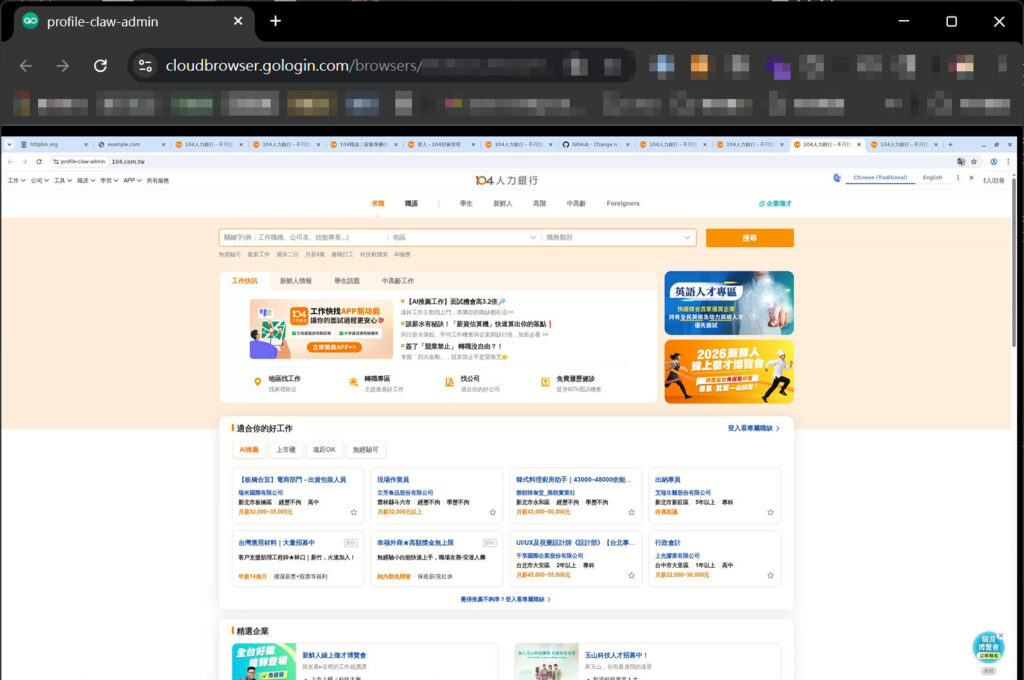The width and height of the screenshot is (1024, 680).
Task: Click the 轉職專區 icon
Action: [353, 382]
